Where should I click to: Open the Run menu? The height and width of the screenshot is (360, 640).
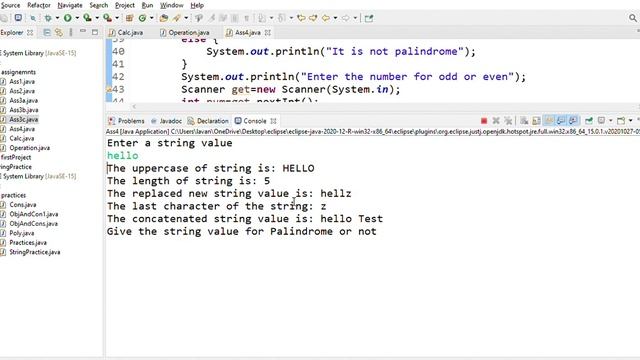[x=147, y=5]
